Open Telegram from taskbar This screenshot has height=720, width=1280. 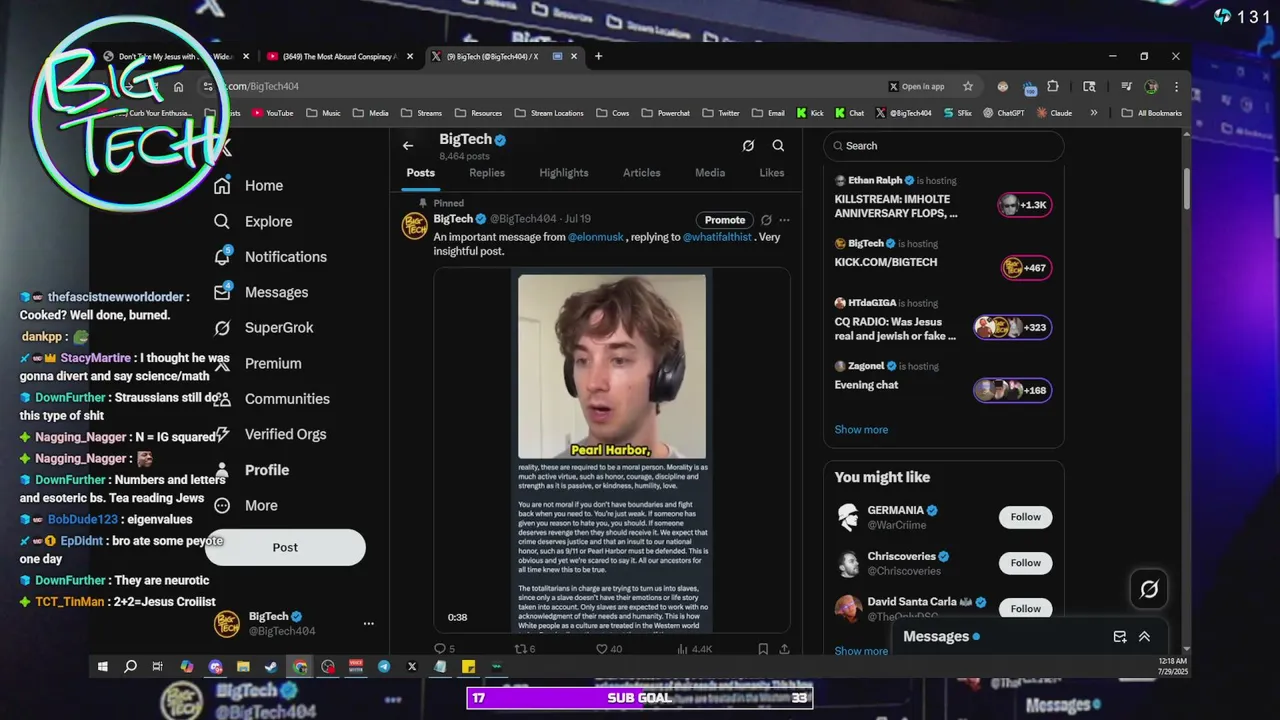click(x=384, y=666)
